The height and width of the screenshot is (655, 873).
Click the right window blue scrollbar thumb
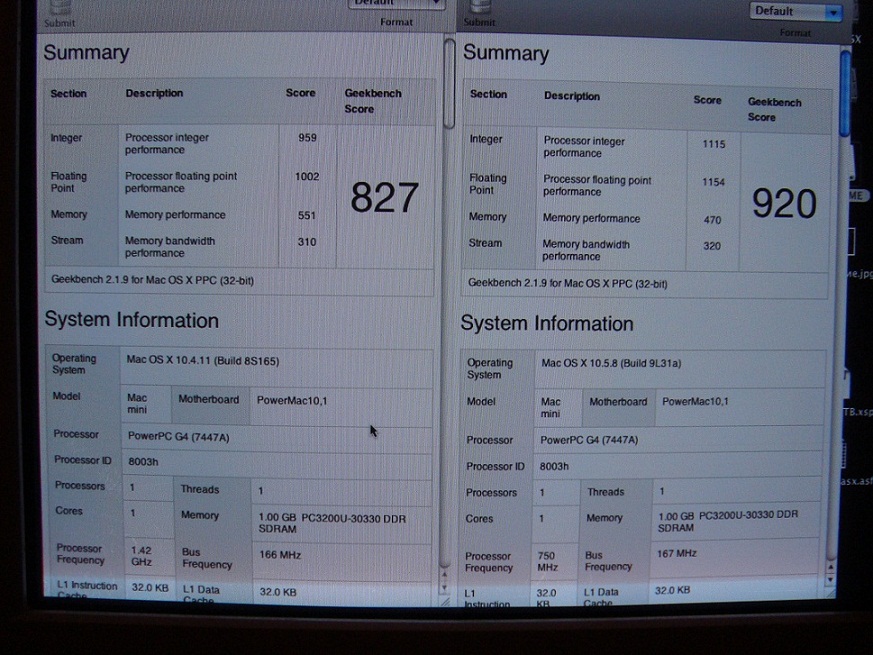pyautogui.click(x=845, y=93)
